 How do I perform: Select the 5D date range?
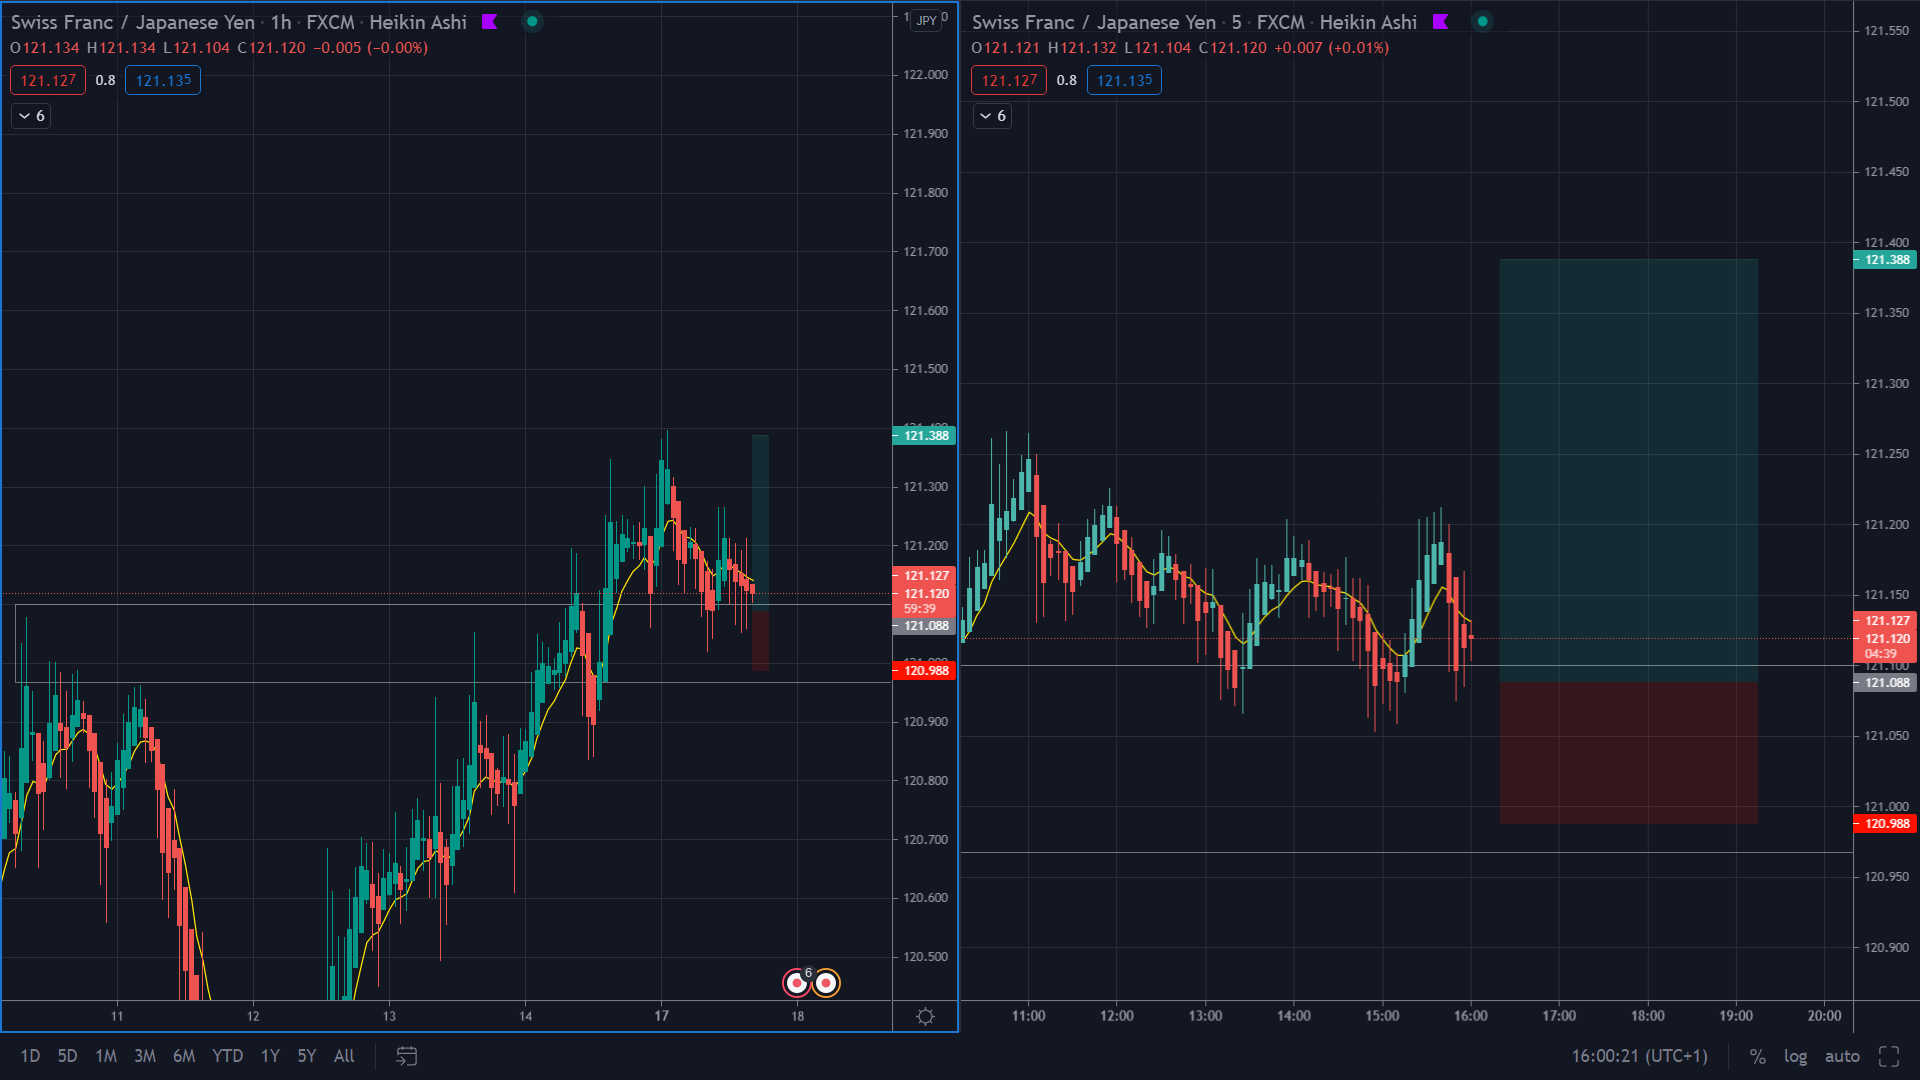[x=67, y=1056]
